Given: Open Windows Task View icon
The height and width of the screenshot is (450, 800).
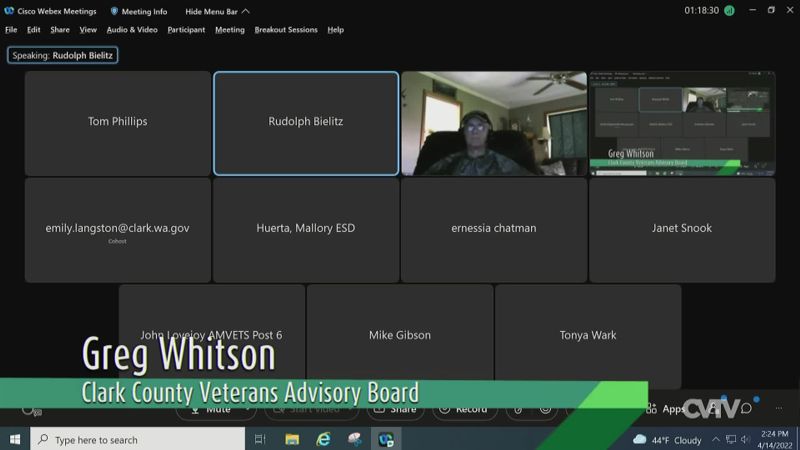Looking at the screenshot, I should [260, 439].
